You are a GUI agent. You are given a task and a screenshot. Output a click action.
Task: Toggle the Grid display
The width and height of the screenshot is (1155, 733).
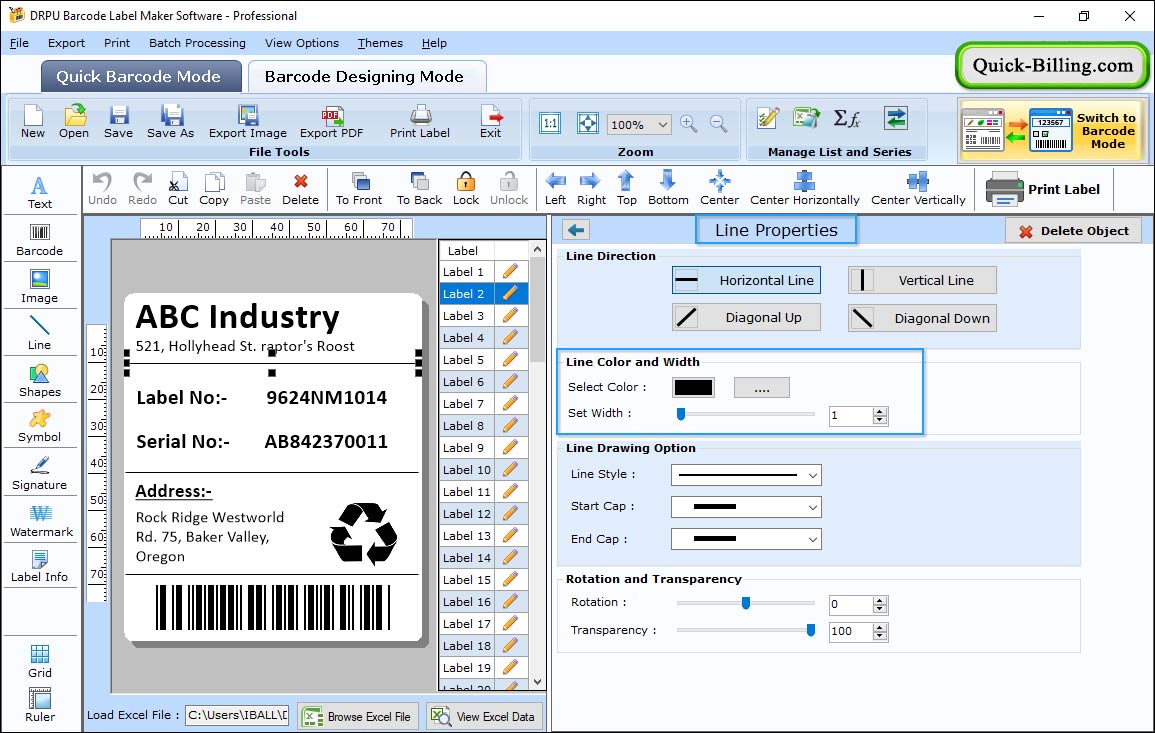coord(40,661)
